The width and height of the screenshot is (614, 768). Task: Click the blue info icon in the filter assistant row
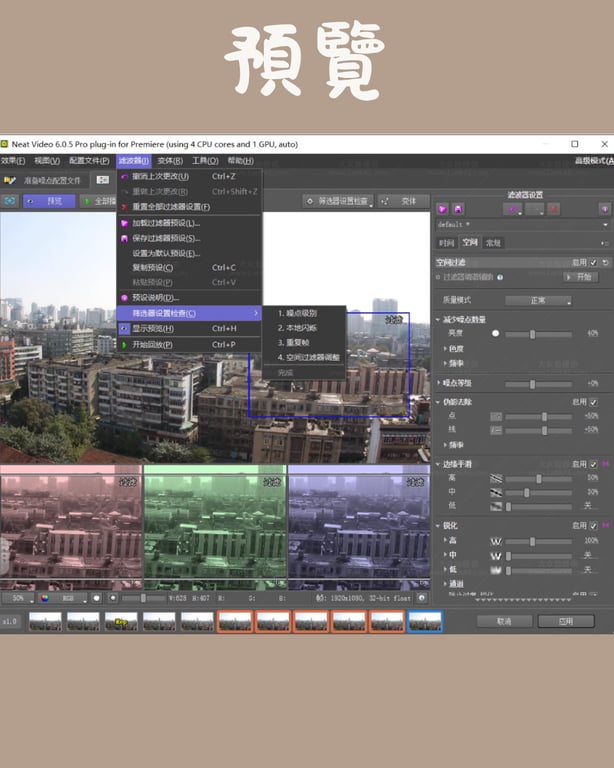[500, 277]
